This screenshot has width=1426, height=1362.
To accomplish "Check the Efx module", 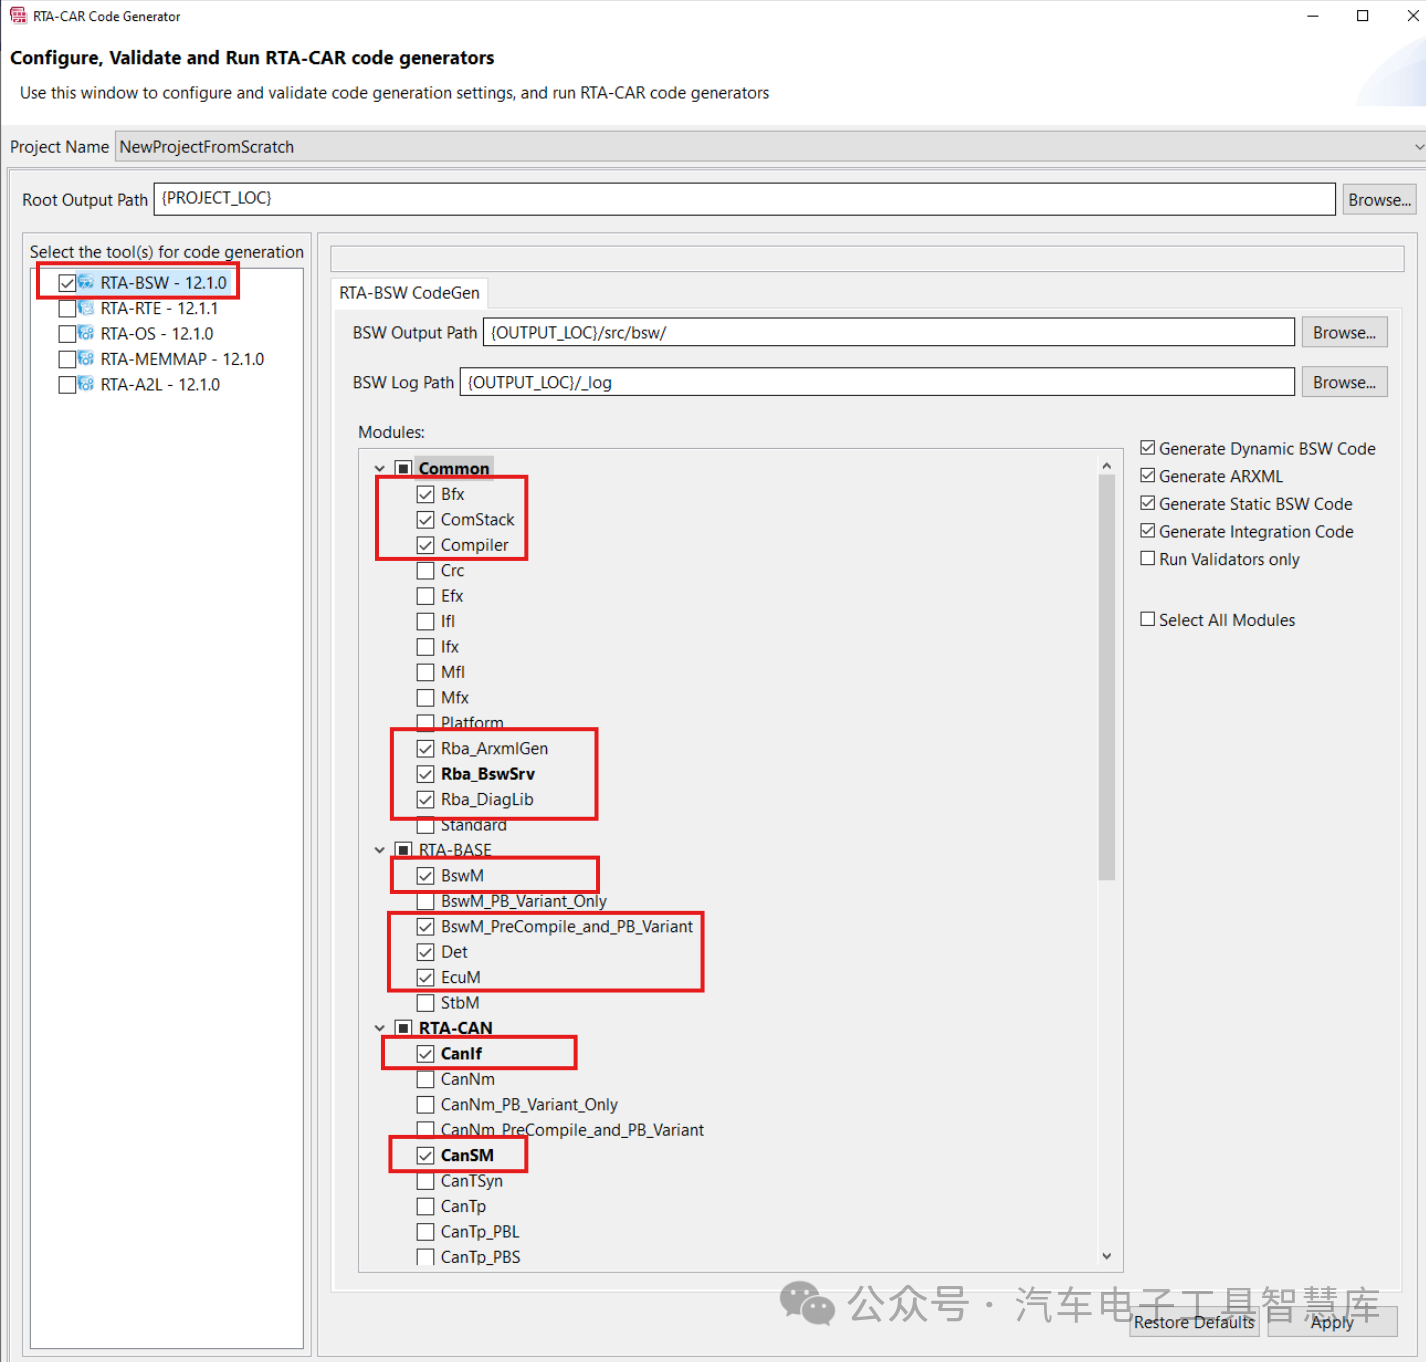I will pyautogui.click(x=426, y=596).
